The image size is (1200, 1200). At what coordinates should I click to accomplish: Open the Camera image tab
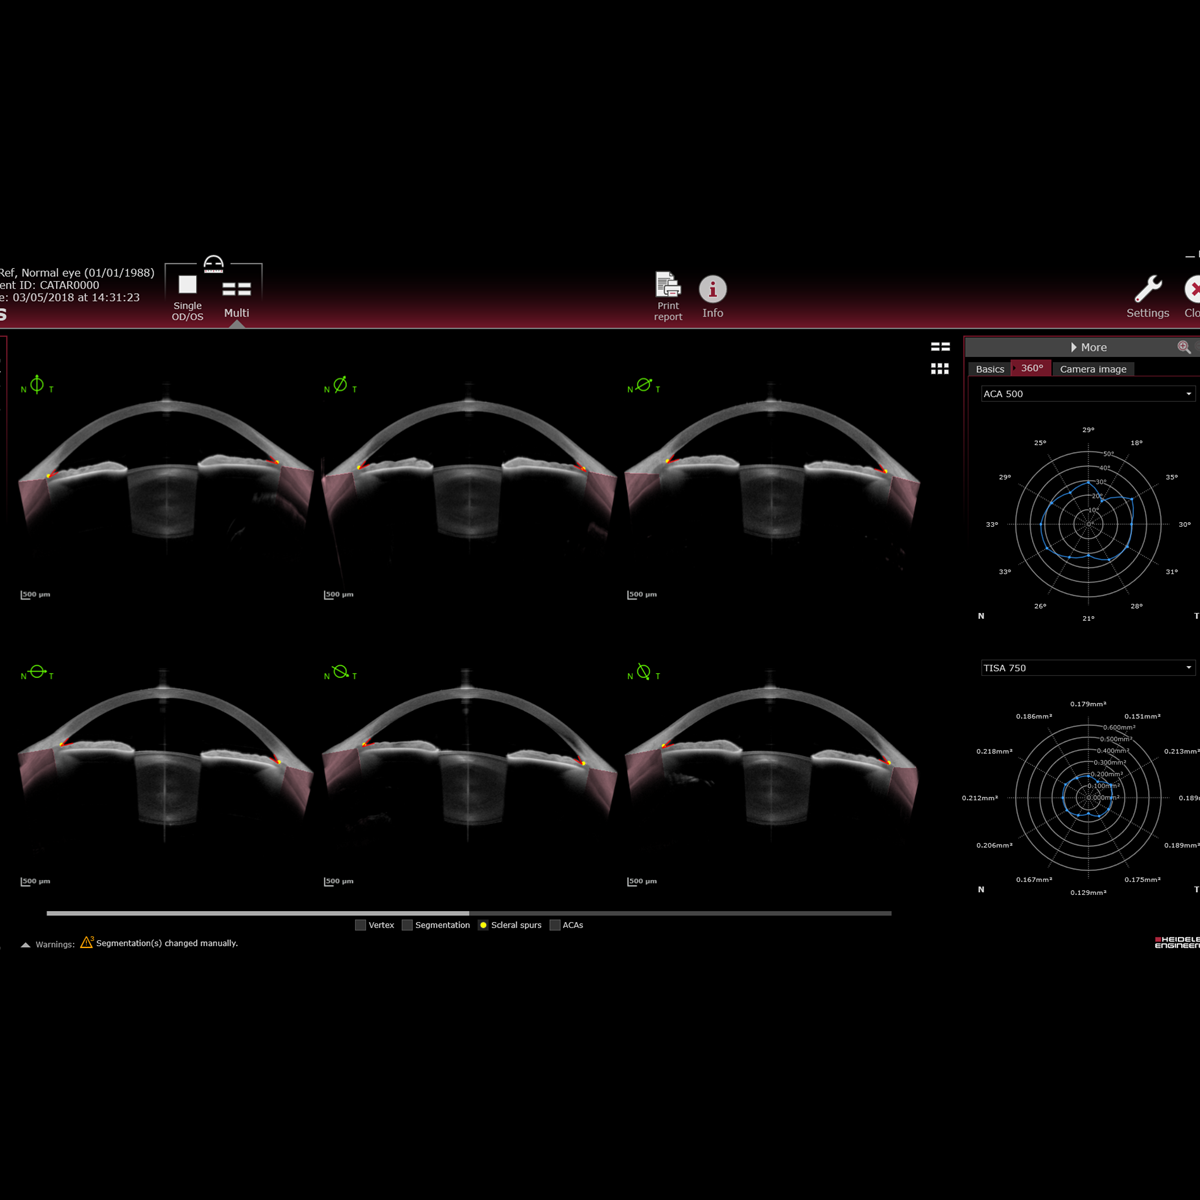(x=1093, y=369)
